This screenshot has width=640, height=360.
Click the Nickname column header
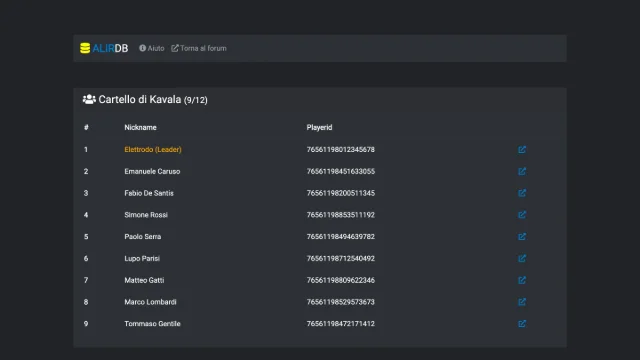pos(140,127)
